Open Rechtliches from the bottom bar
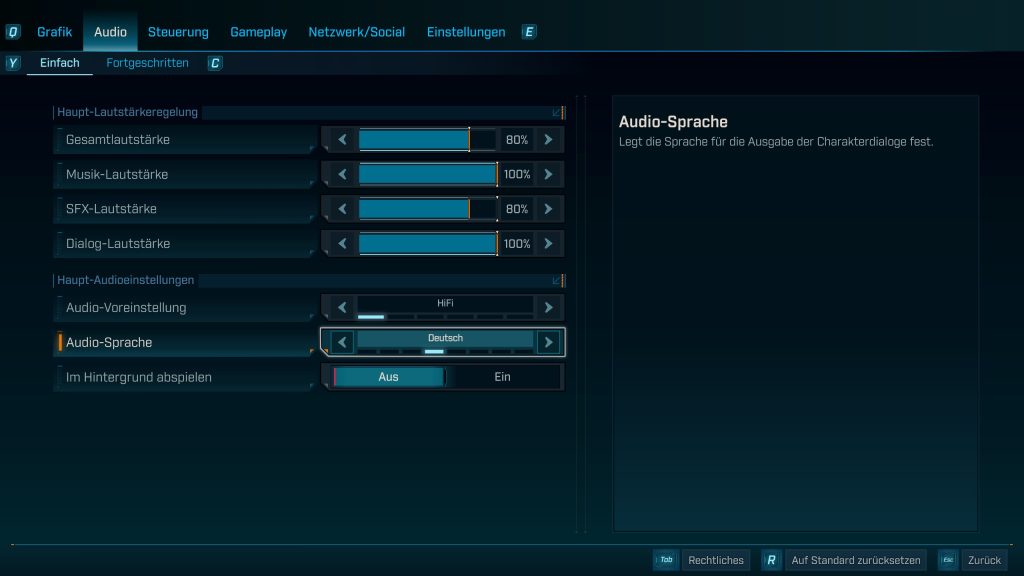The image size is (1024, 576). [716, 560]
